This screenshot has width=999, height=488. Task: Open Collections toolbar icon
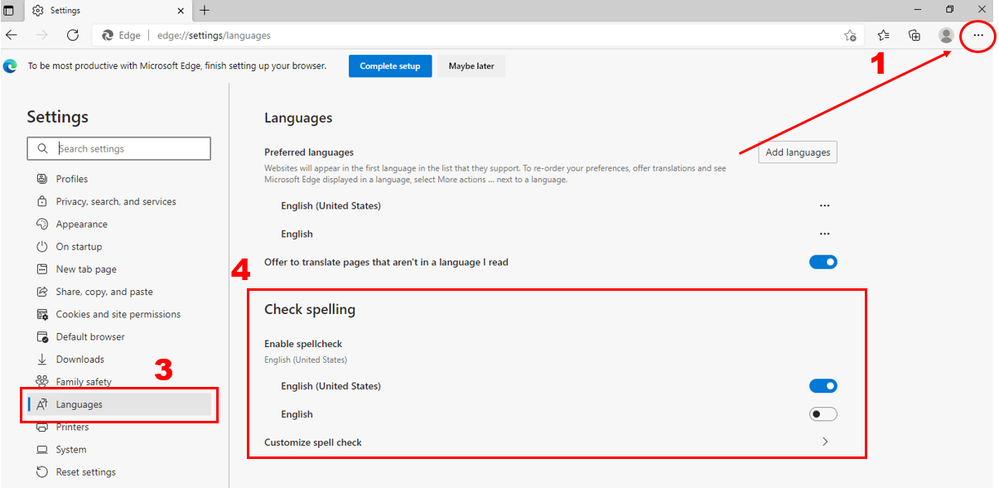click(x=914, y=36)
